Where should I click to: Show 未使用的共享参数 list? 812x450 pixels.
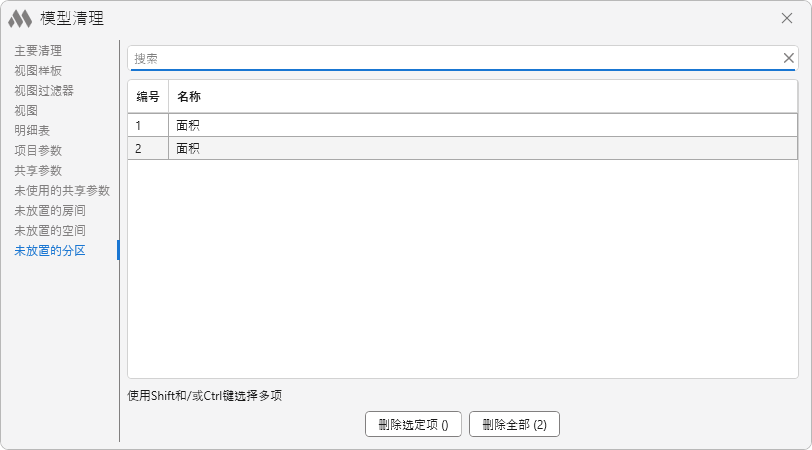click(x=62, y=190)
